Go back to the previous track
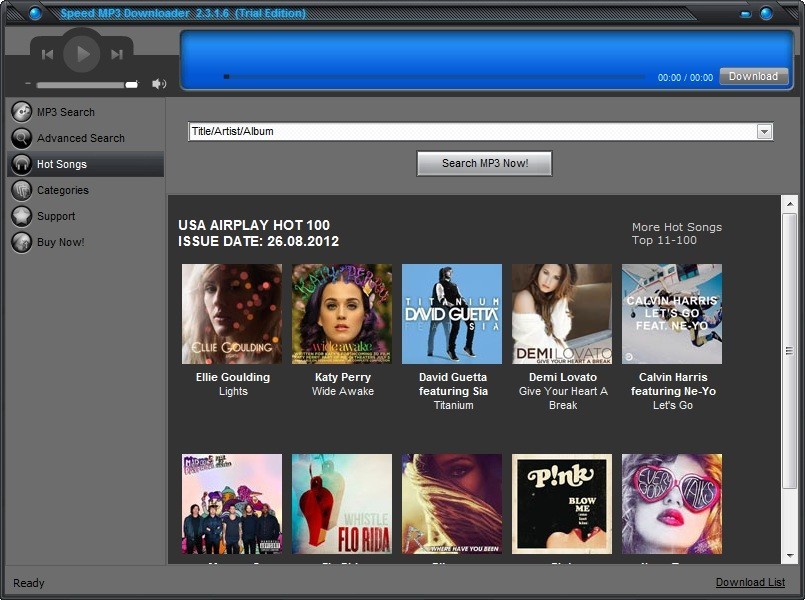Screen dimensions: 805x600 coord(48,54)
